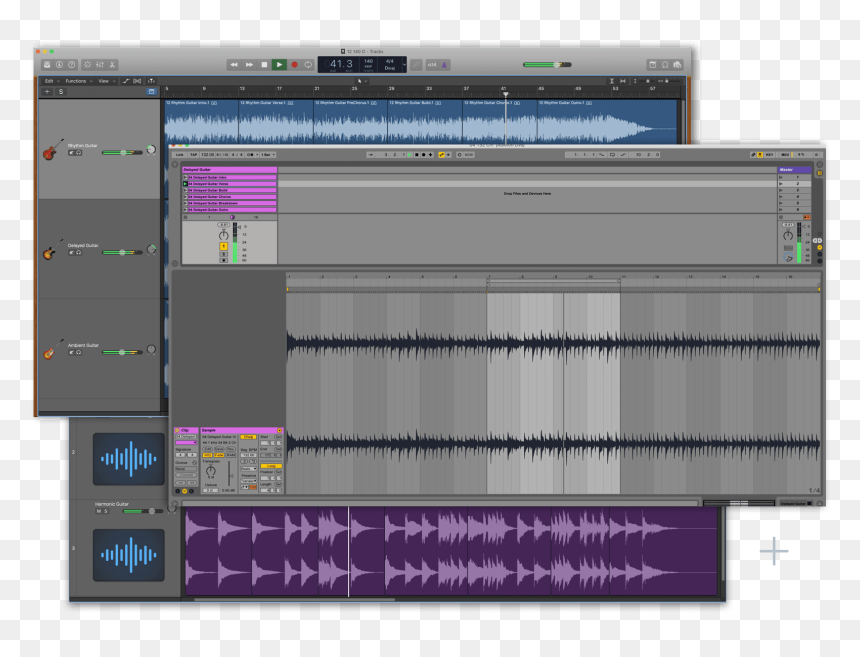Open the LCD display mode dropdown arrow

(x=404, y=65)
